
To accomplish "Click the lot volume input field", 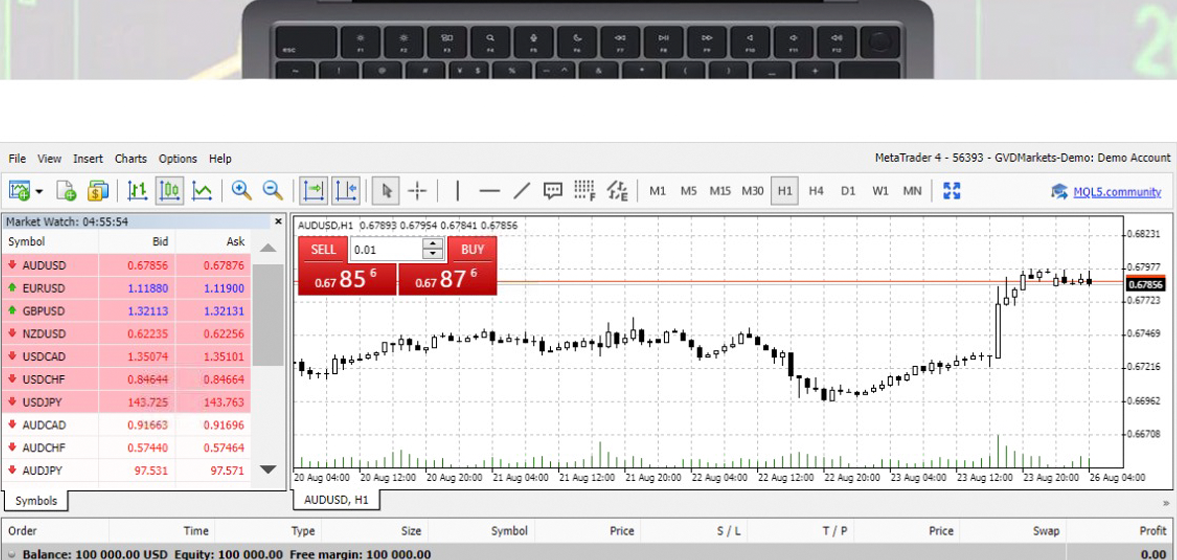I will [387, 249].
